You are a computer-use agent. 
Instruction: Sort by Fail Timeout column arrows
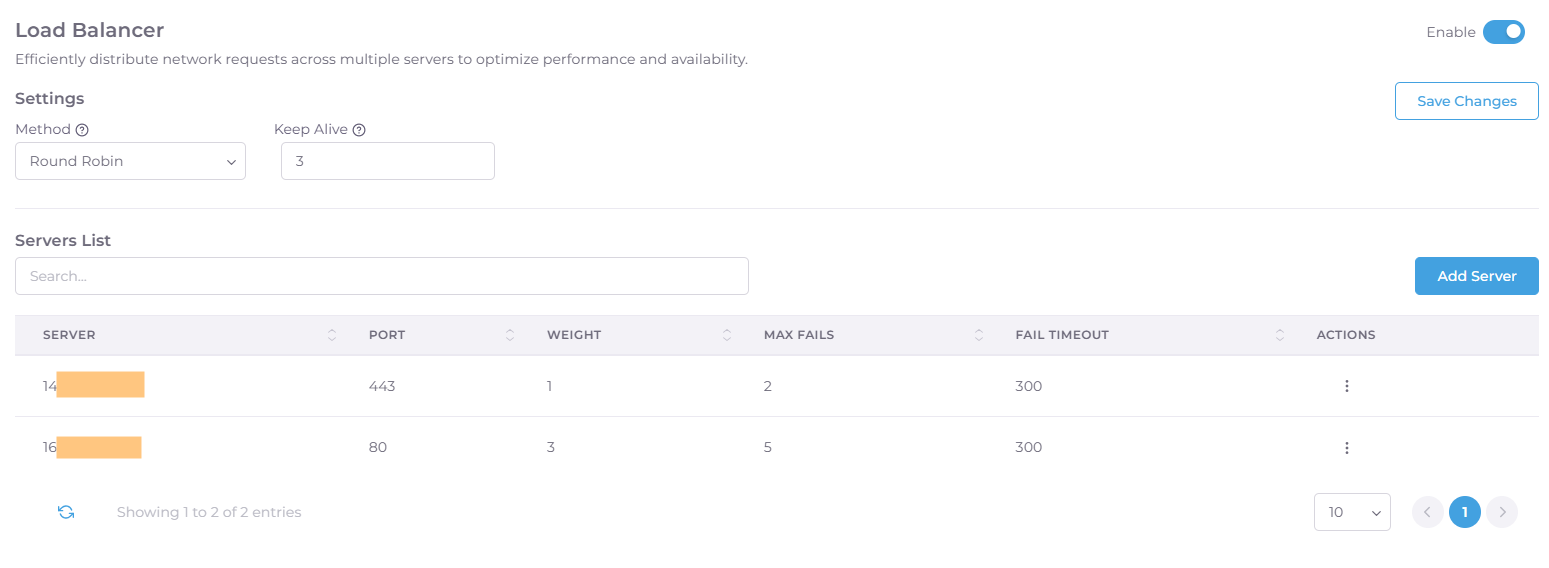coord(1280,335)
